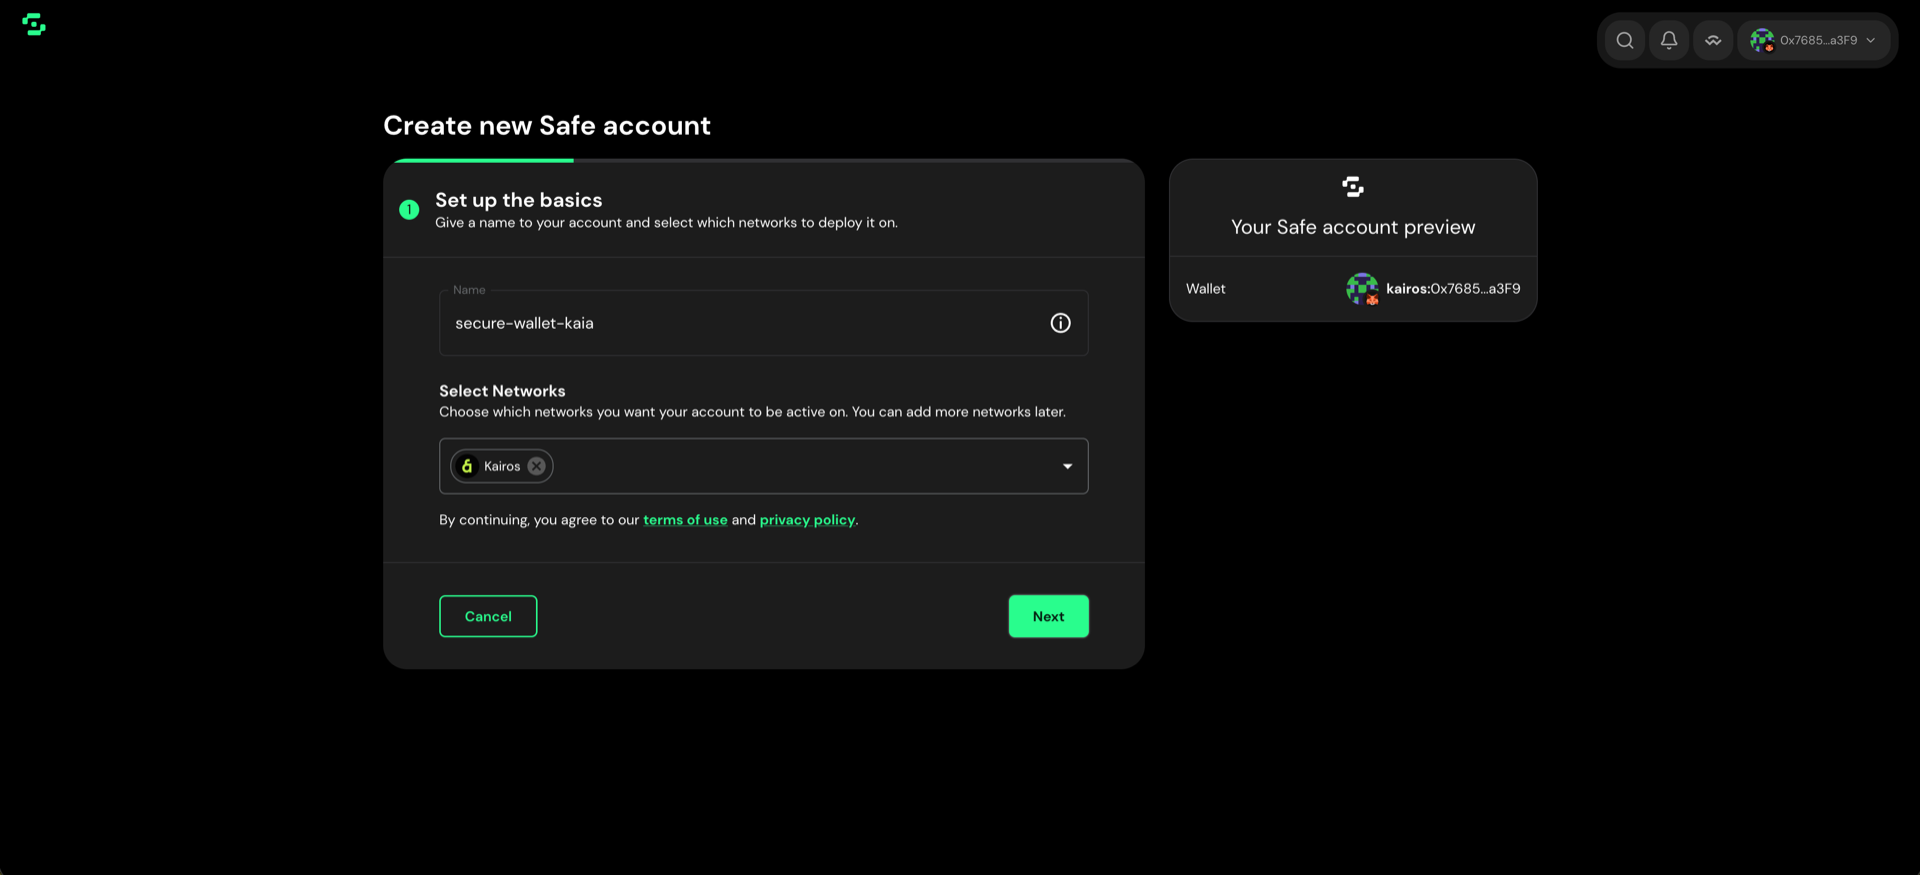The image size is (1920, 875).
Task: Click the Kairos network logo in chip
Action: pyautogui.click(x=467, y=466)
